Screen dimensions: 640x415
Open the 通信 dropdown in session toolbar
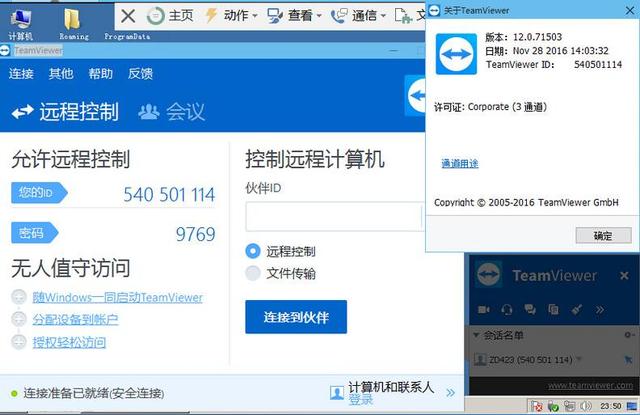pyautogui.click(x=358, y=16)
